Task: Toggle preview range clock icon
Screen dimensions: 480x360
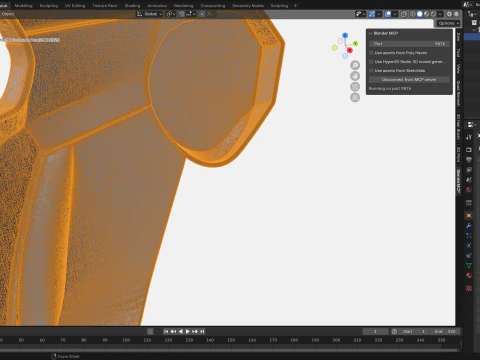Action: coord(394,331)
